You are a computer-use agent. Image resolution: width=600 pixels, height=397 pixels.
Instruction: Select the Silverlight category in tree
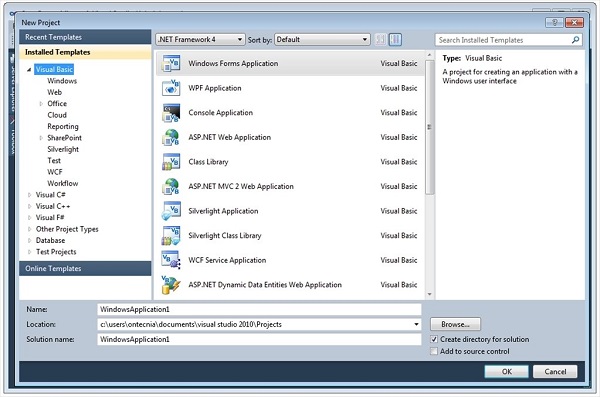[x=63, y=149]
